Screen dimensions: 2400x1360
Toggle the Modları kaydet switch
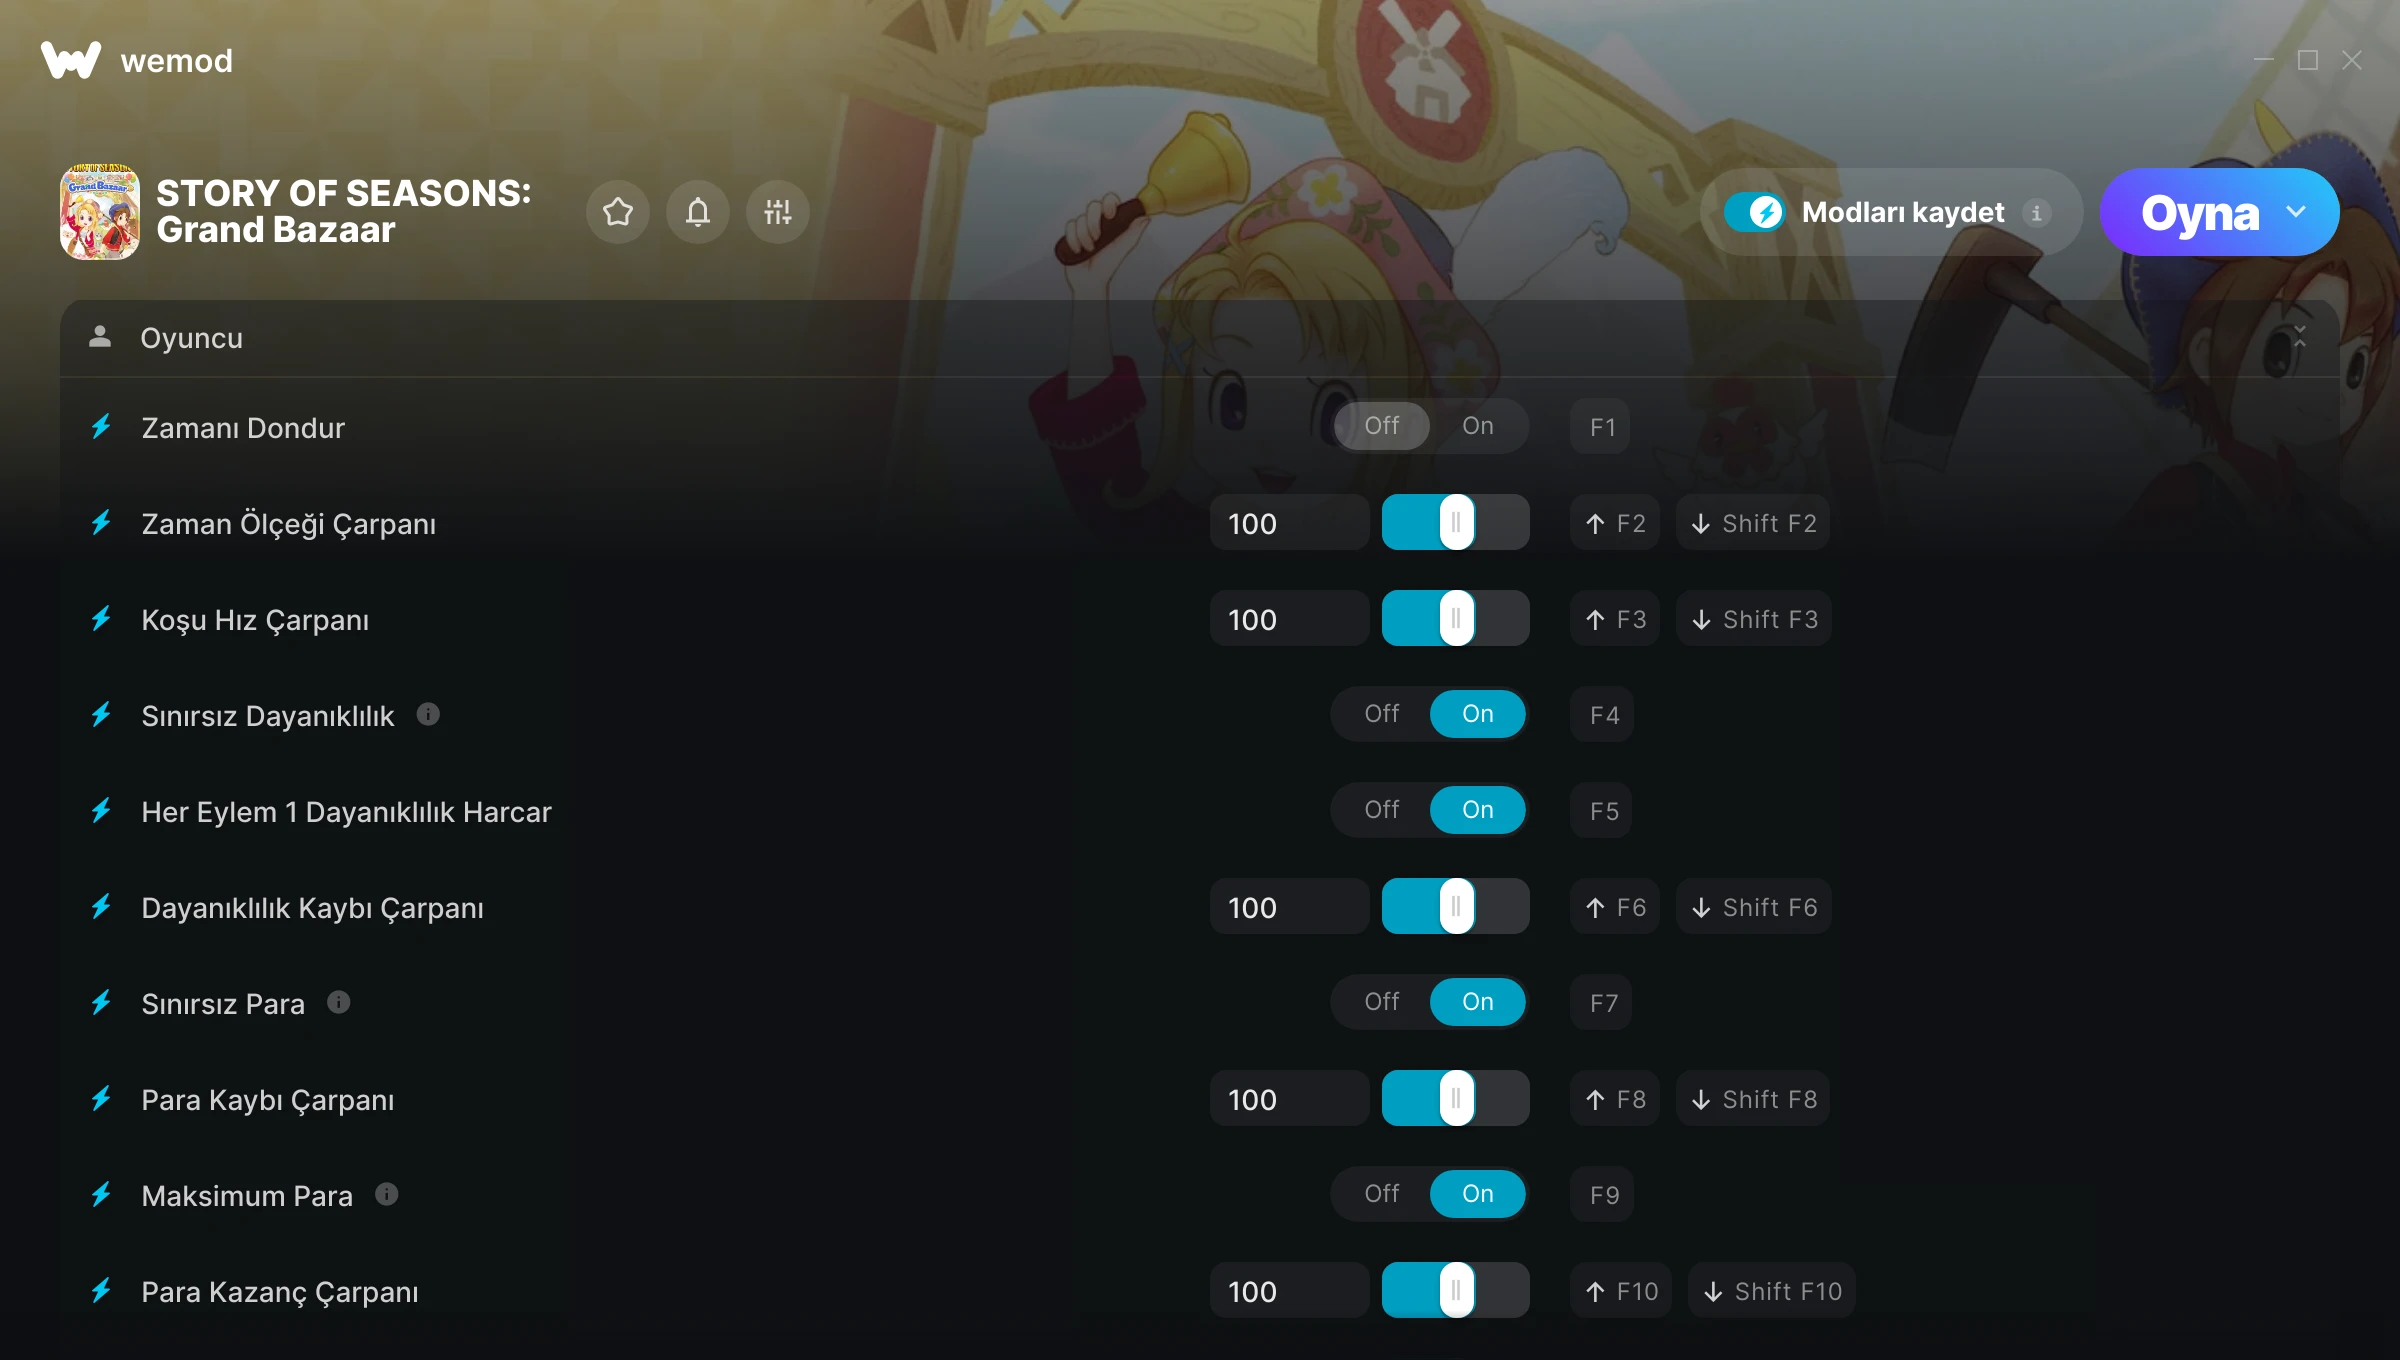1754,212
